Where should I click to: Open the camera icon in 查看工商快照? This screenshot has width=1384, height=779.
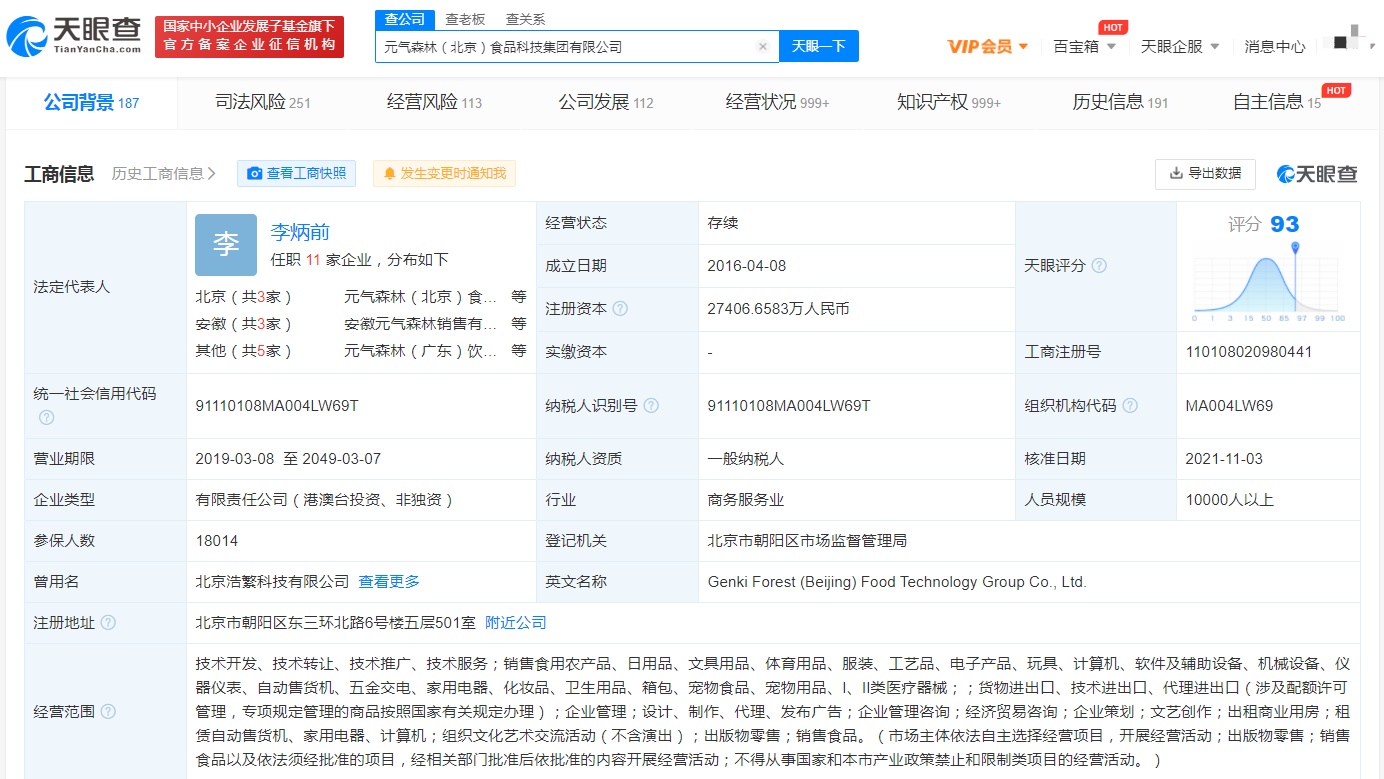tap(255, 173)
